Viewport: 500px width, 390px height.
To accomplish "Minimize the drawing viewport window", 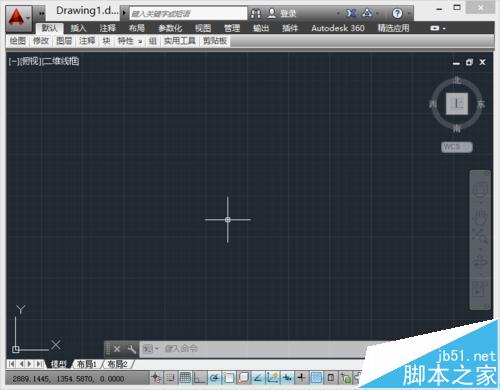I will 456,63.
